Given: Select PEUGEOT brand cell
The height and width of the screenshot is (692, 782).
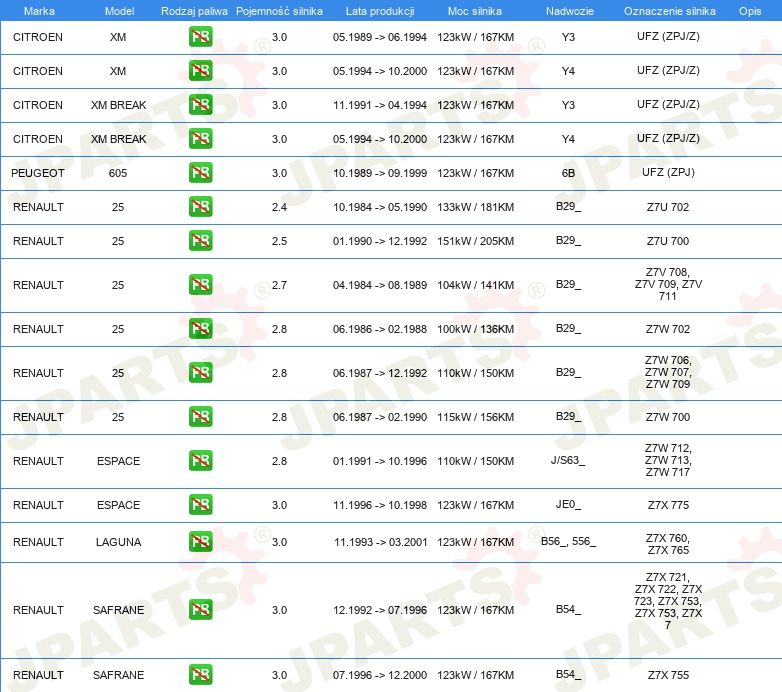Looking at the screenshot, I should 38,173.
